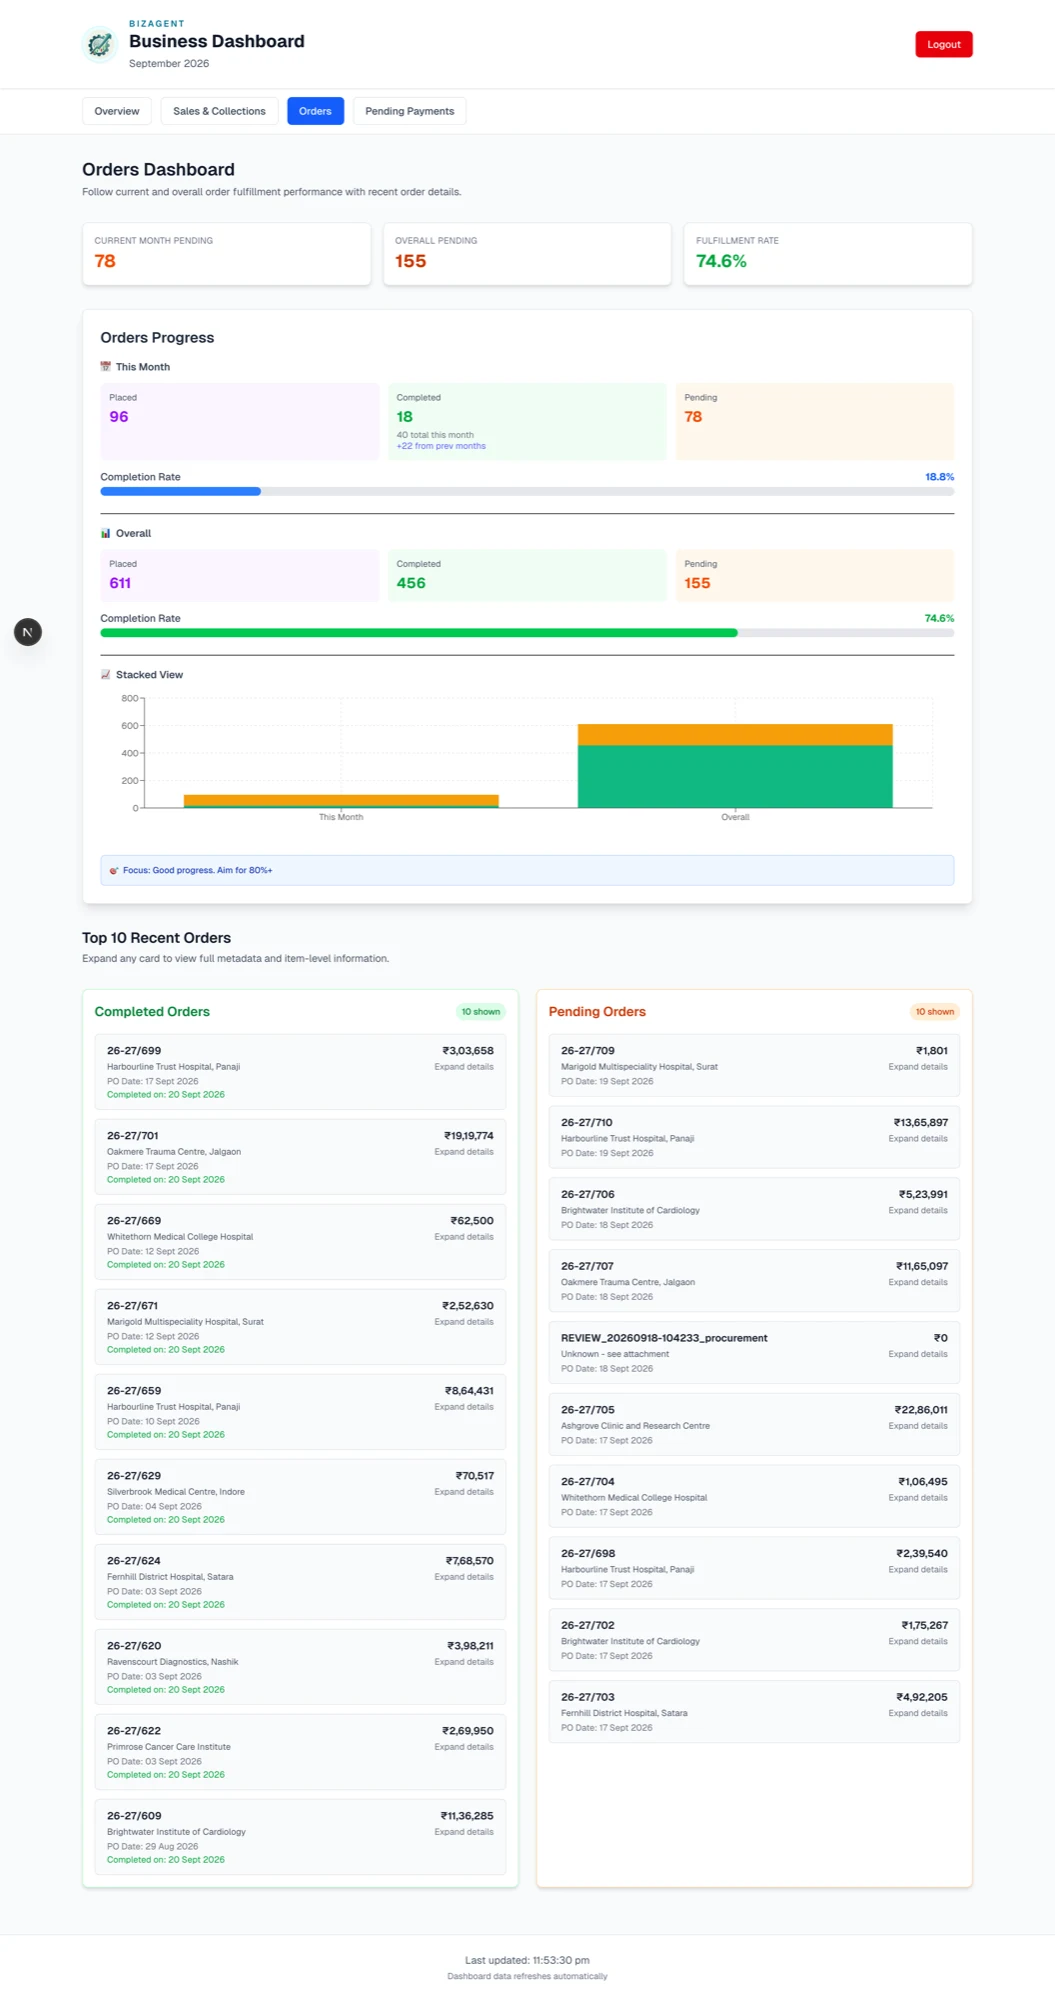Click order number 26-27/620

(x=134, y=1646)
